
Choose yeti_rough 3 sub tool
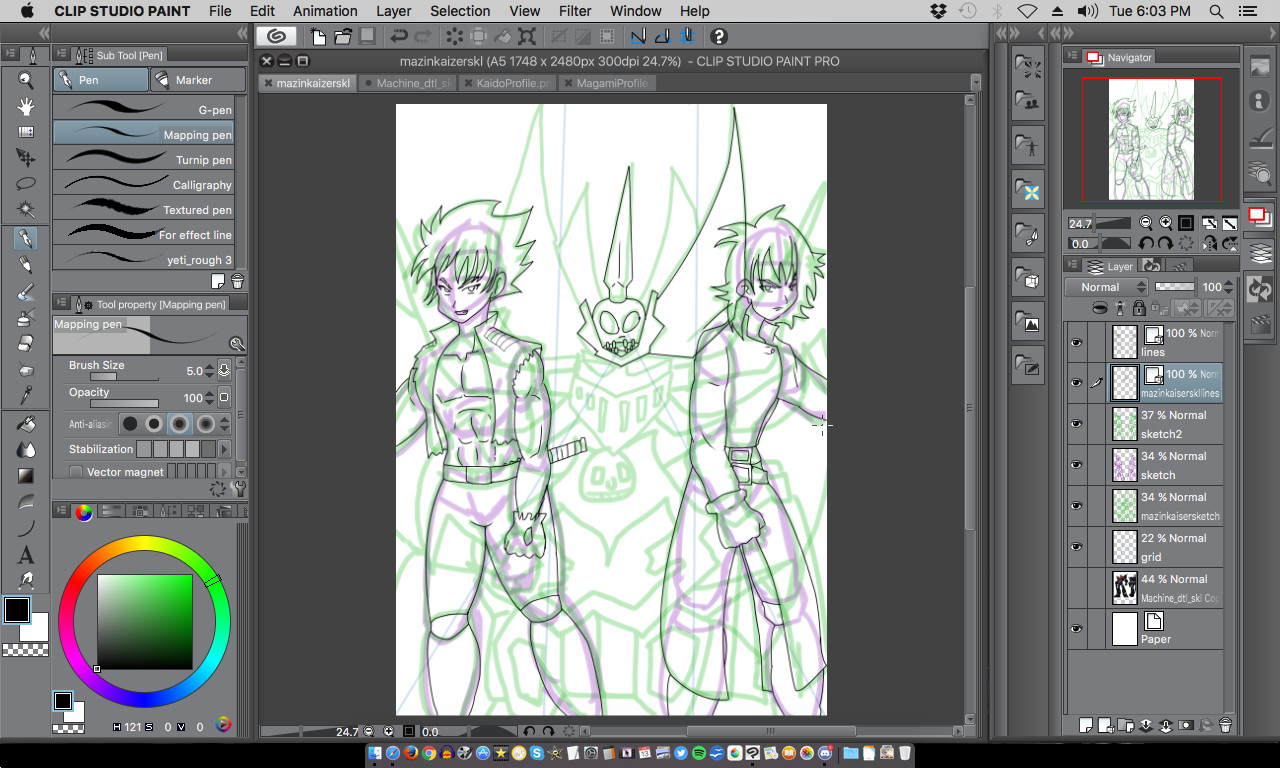pyautogui.click(x=143, y=259)
